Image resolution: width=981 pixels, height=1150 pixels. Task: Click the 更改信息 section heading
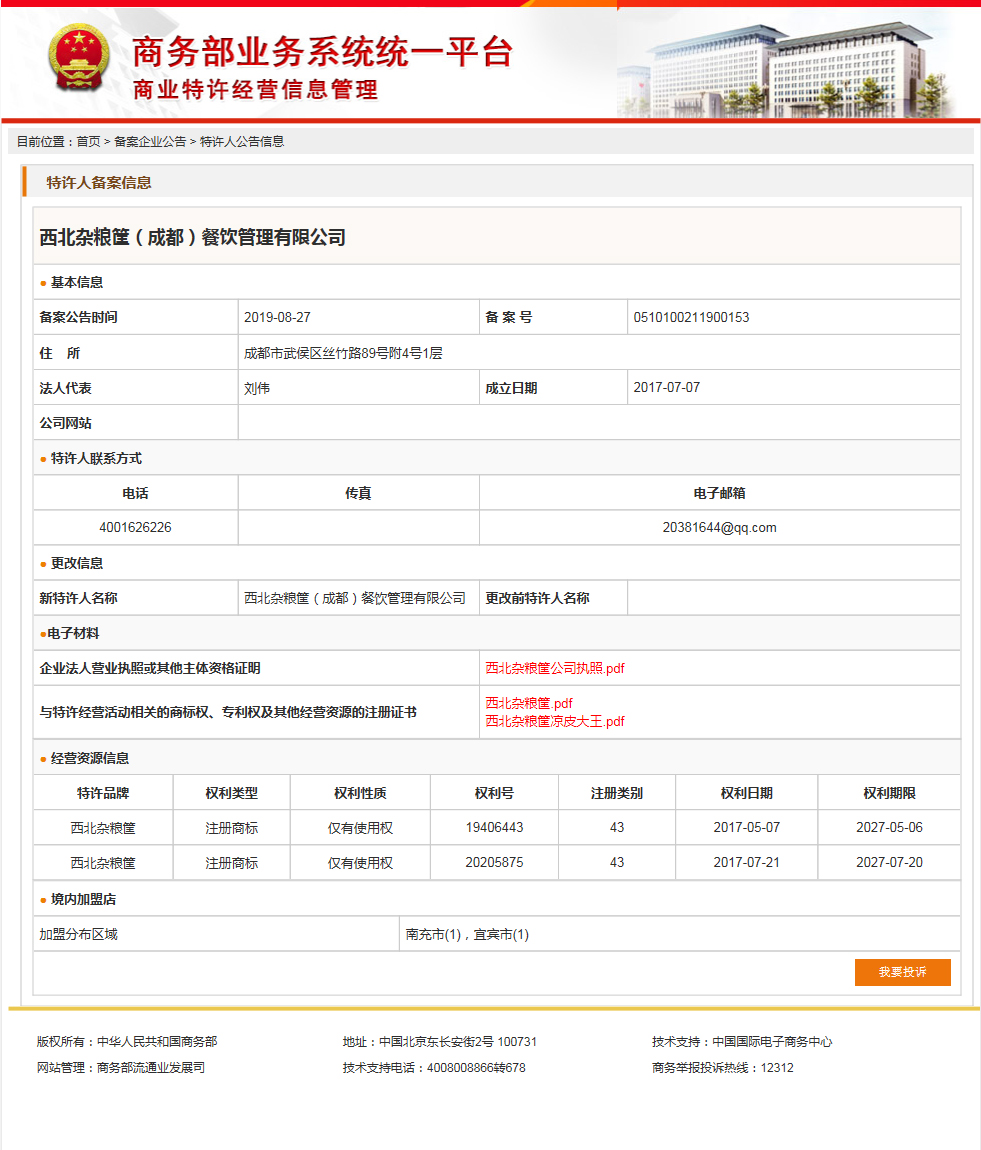pos(76,563)
